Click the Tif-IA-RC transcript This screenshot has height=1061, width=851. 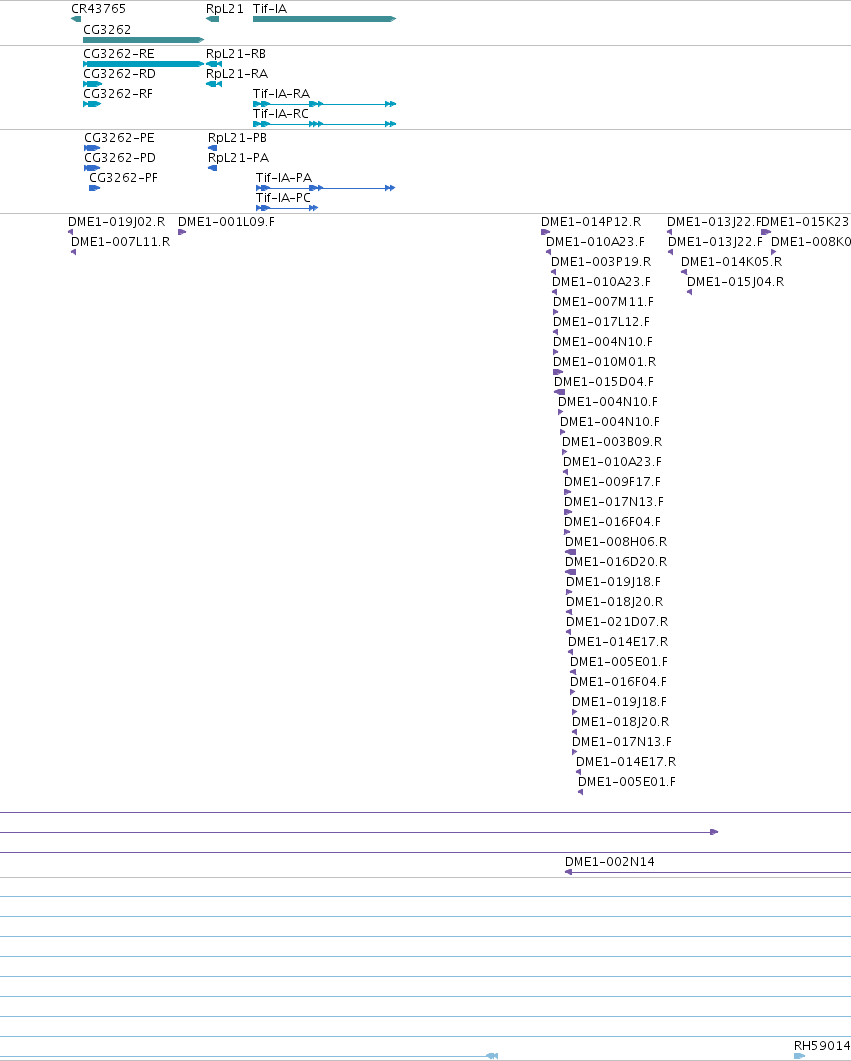tap(325, 124)
